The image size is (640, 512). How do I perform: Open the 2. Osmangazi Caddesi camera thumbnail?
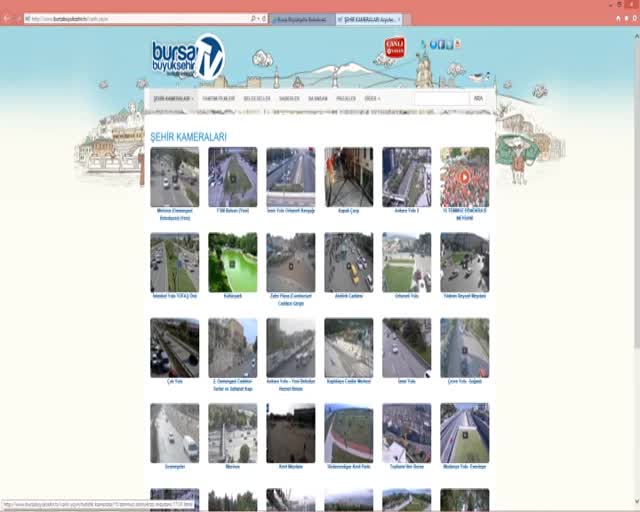[x=233, y=348]
